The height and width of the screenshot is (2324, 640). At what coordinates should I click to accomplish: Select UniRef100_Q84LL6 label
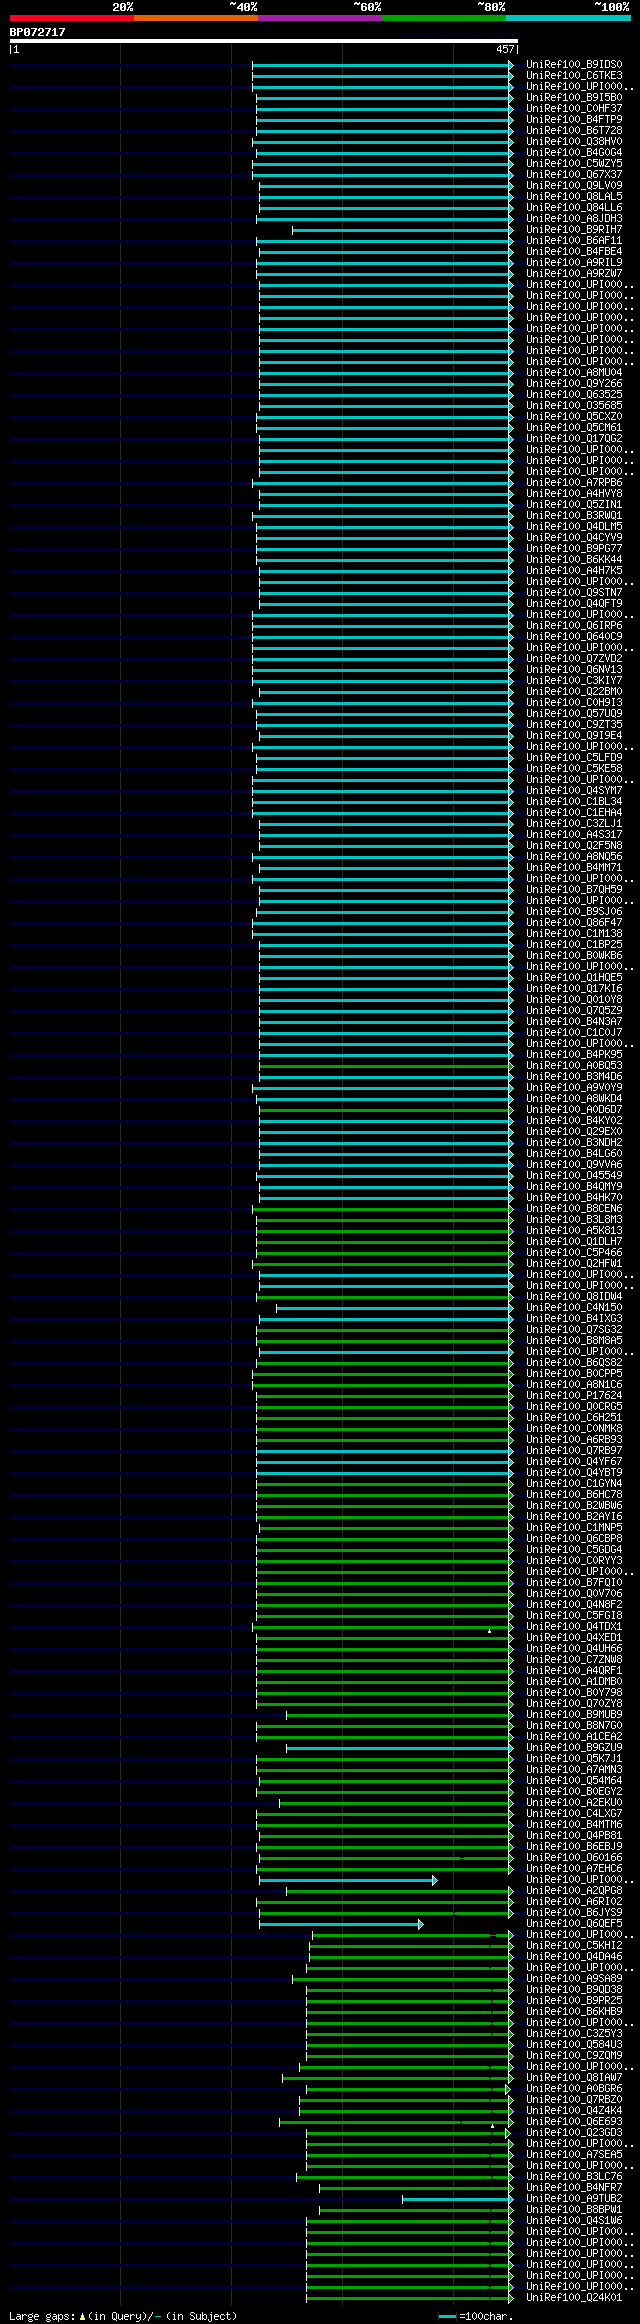(574, 208)
